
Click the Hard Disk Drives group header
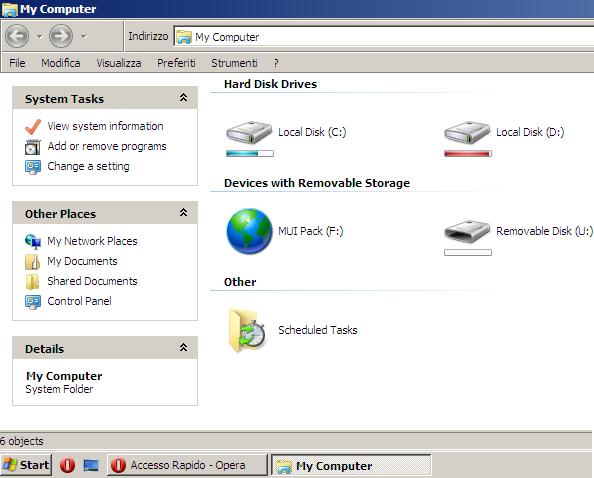coord(270,84)
